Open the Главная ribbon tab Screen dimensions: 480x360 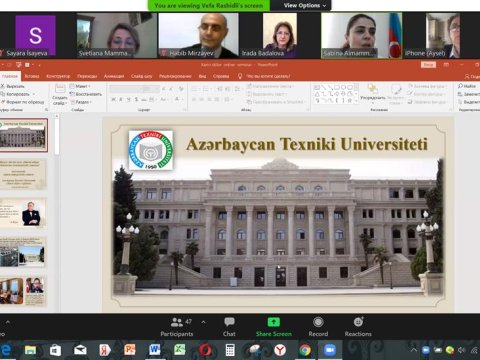(10, 76)
